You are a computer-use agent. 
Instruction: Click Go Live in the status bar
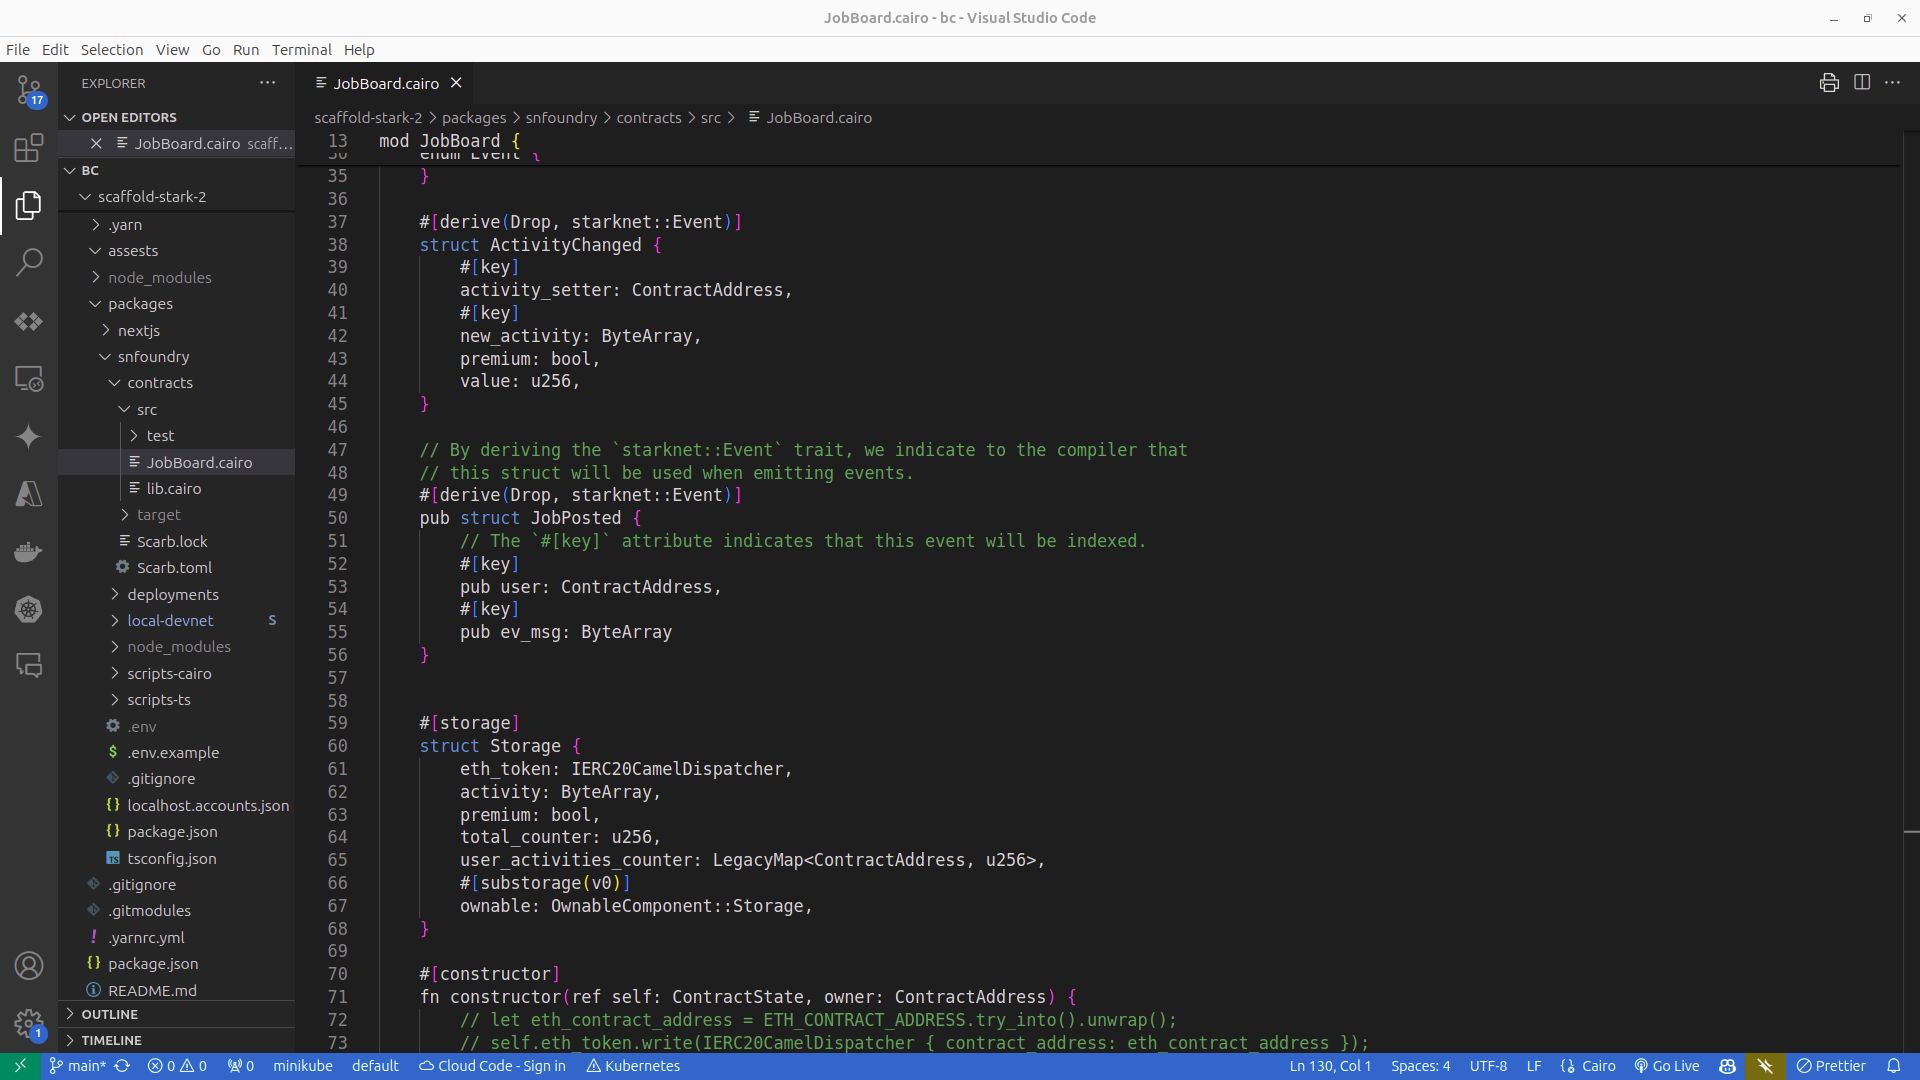tap(1666, 1066)
